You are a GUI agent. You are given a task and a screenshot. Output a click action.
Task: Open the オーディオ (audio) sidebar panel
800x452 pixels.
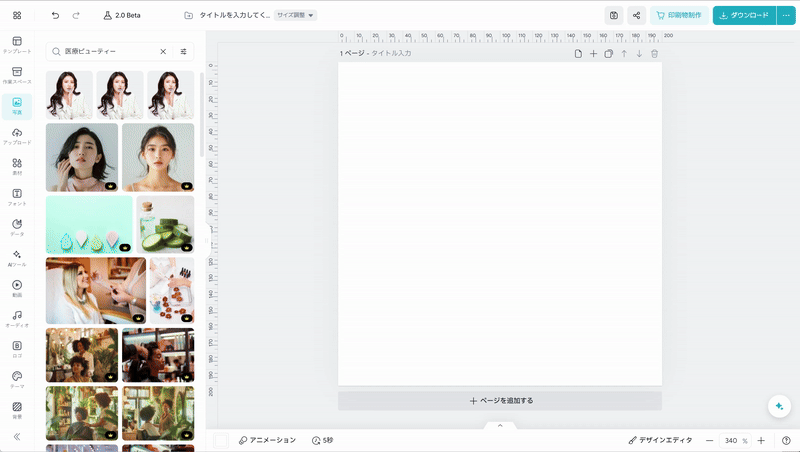pos(17,319)
